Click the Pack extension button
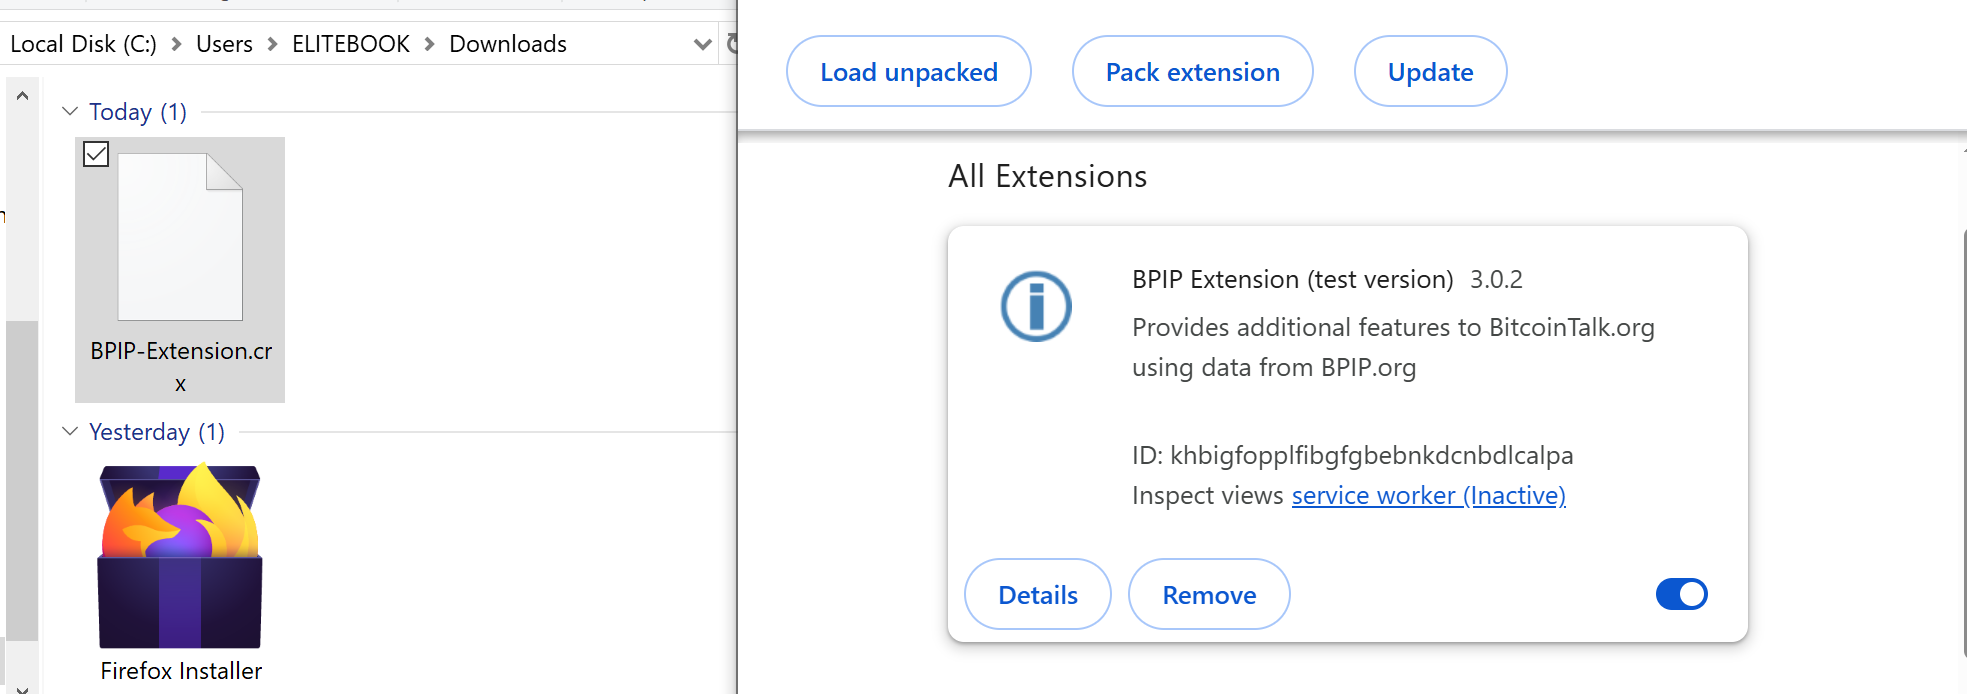 pos(1193,71)
